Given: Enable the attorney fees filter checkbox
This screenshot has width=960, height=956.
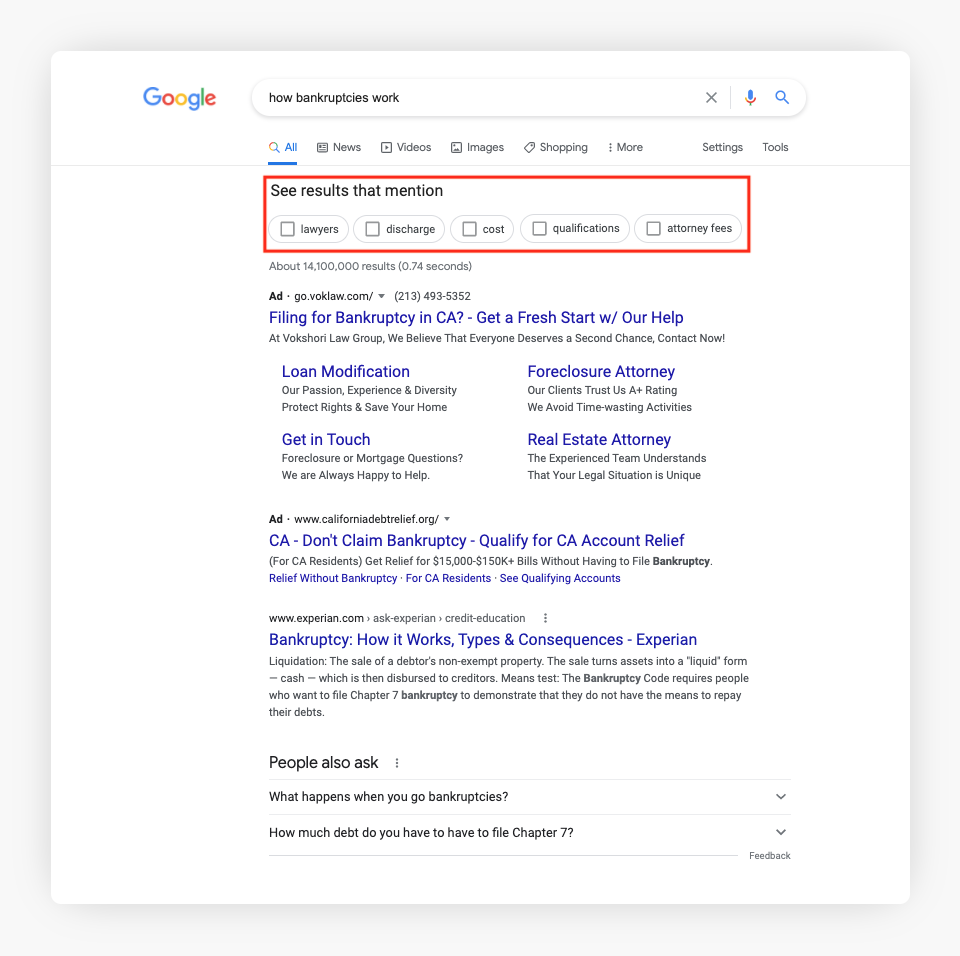Looking at the screenshot, I should tap(654, 229).
